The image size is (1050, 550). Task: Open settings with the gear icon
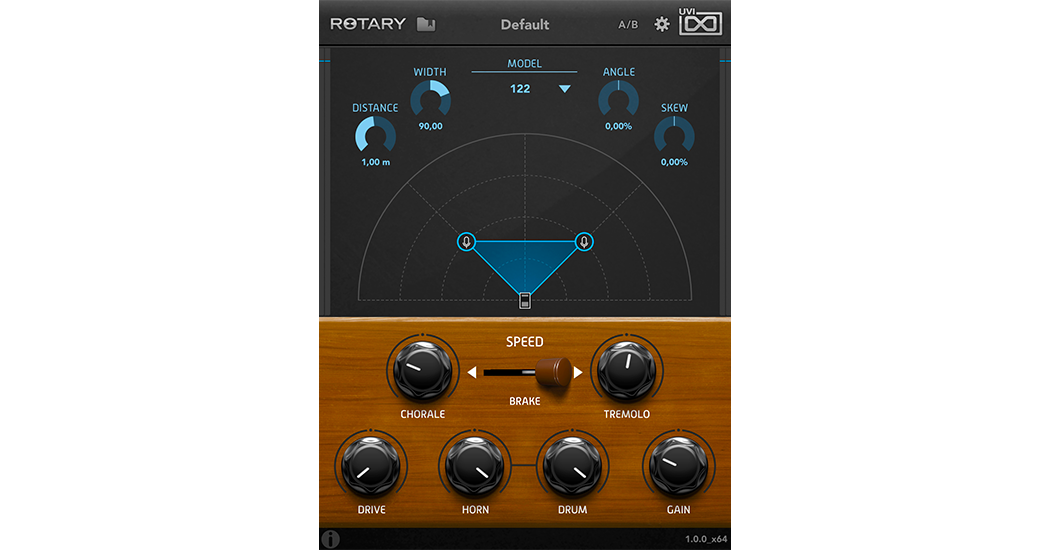[x=662, y=25]
